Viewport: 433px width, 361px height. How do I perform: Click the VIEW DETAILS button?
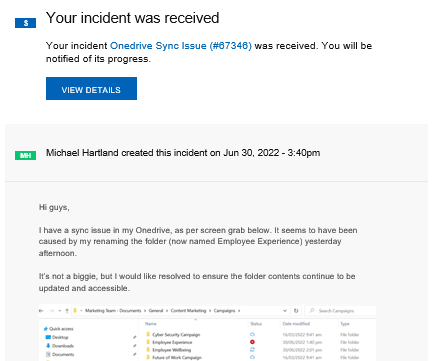point(91,89)
